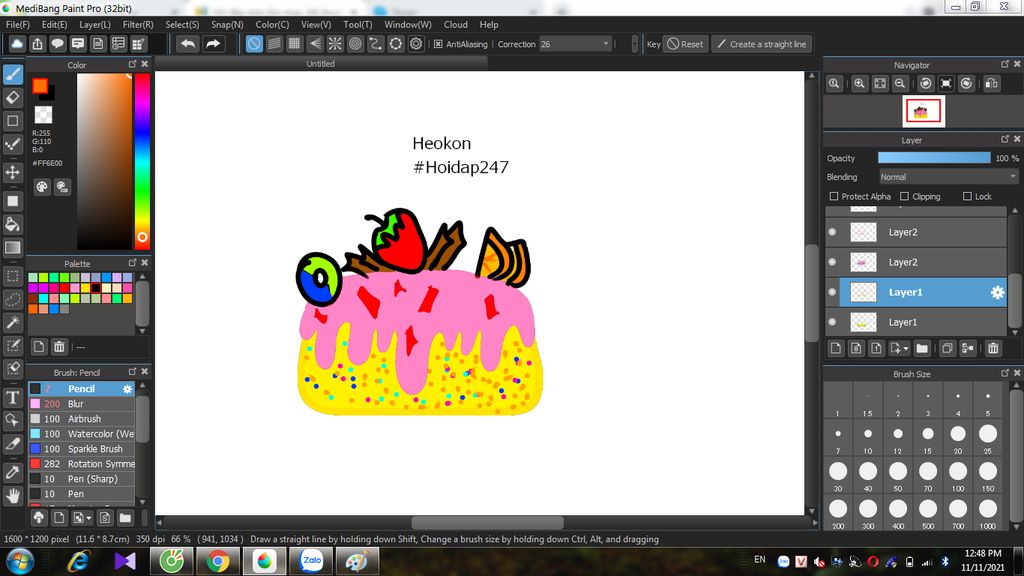Open the Cloud menu
This screenshot has width=1024, height=576.
pos(455,25)
